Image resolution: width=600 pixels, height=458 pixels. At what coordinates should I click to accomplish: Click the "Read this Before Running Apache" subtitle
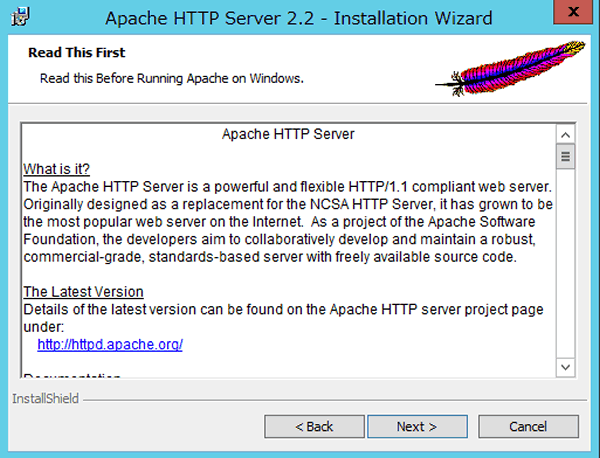[x=171, y=77]
